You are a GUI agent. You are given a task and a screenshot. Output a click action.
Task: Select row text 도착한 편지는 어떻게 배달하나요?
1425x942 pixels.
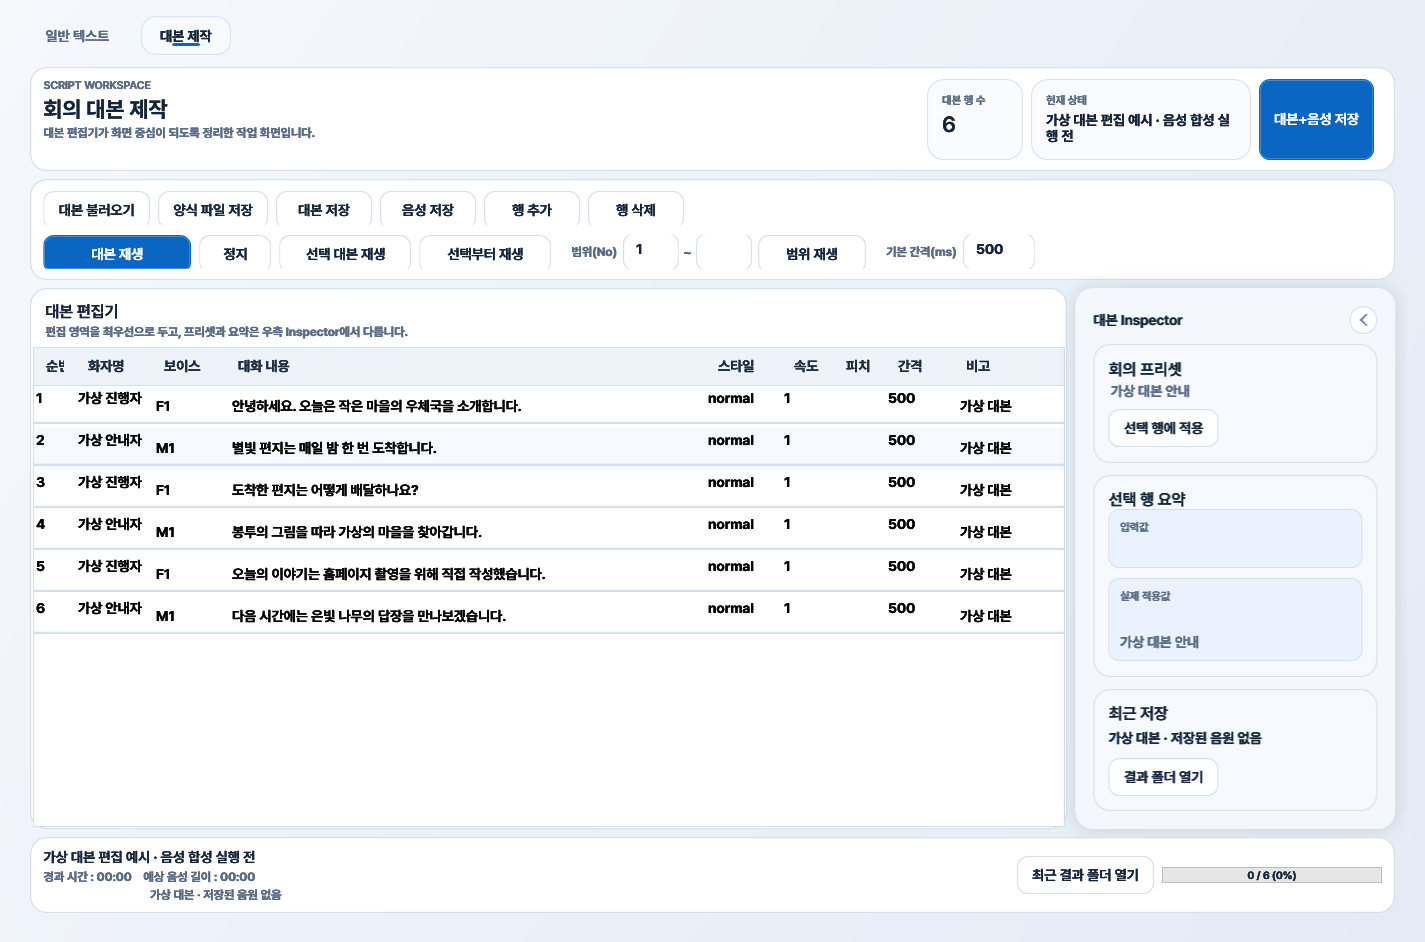[325, 490]
